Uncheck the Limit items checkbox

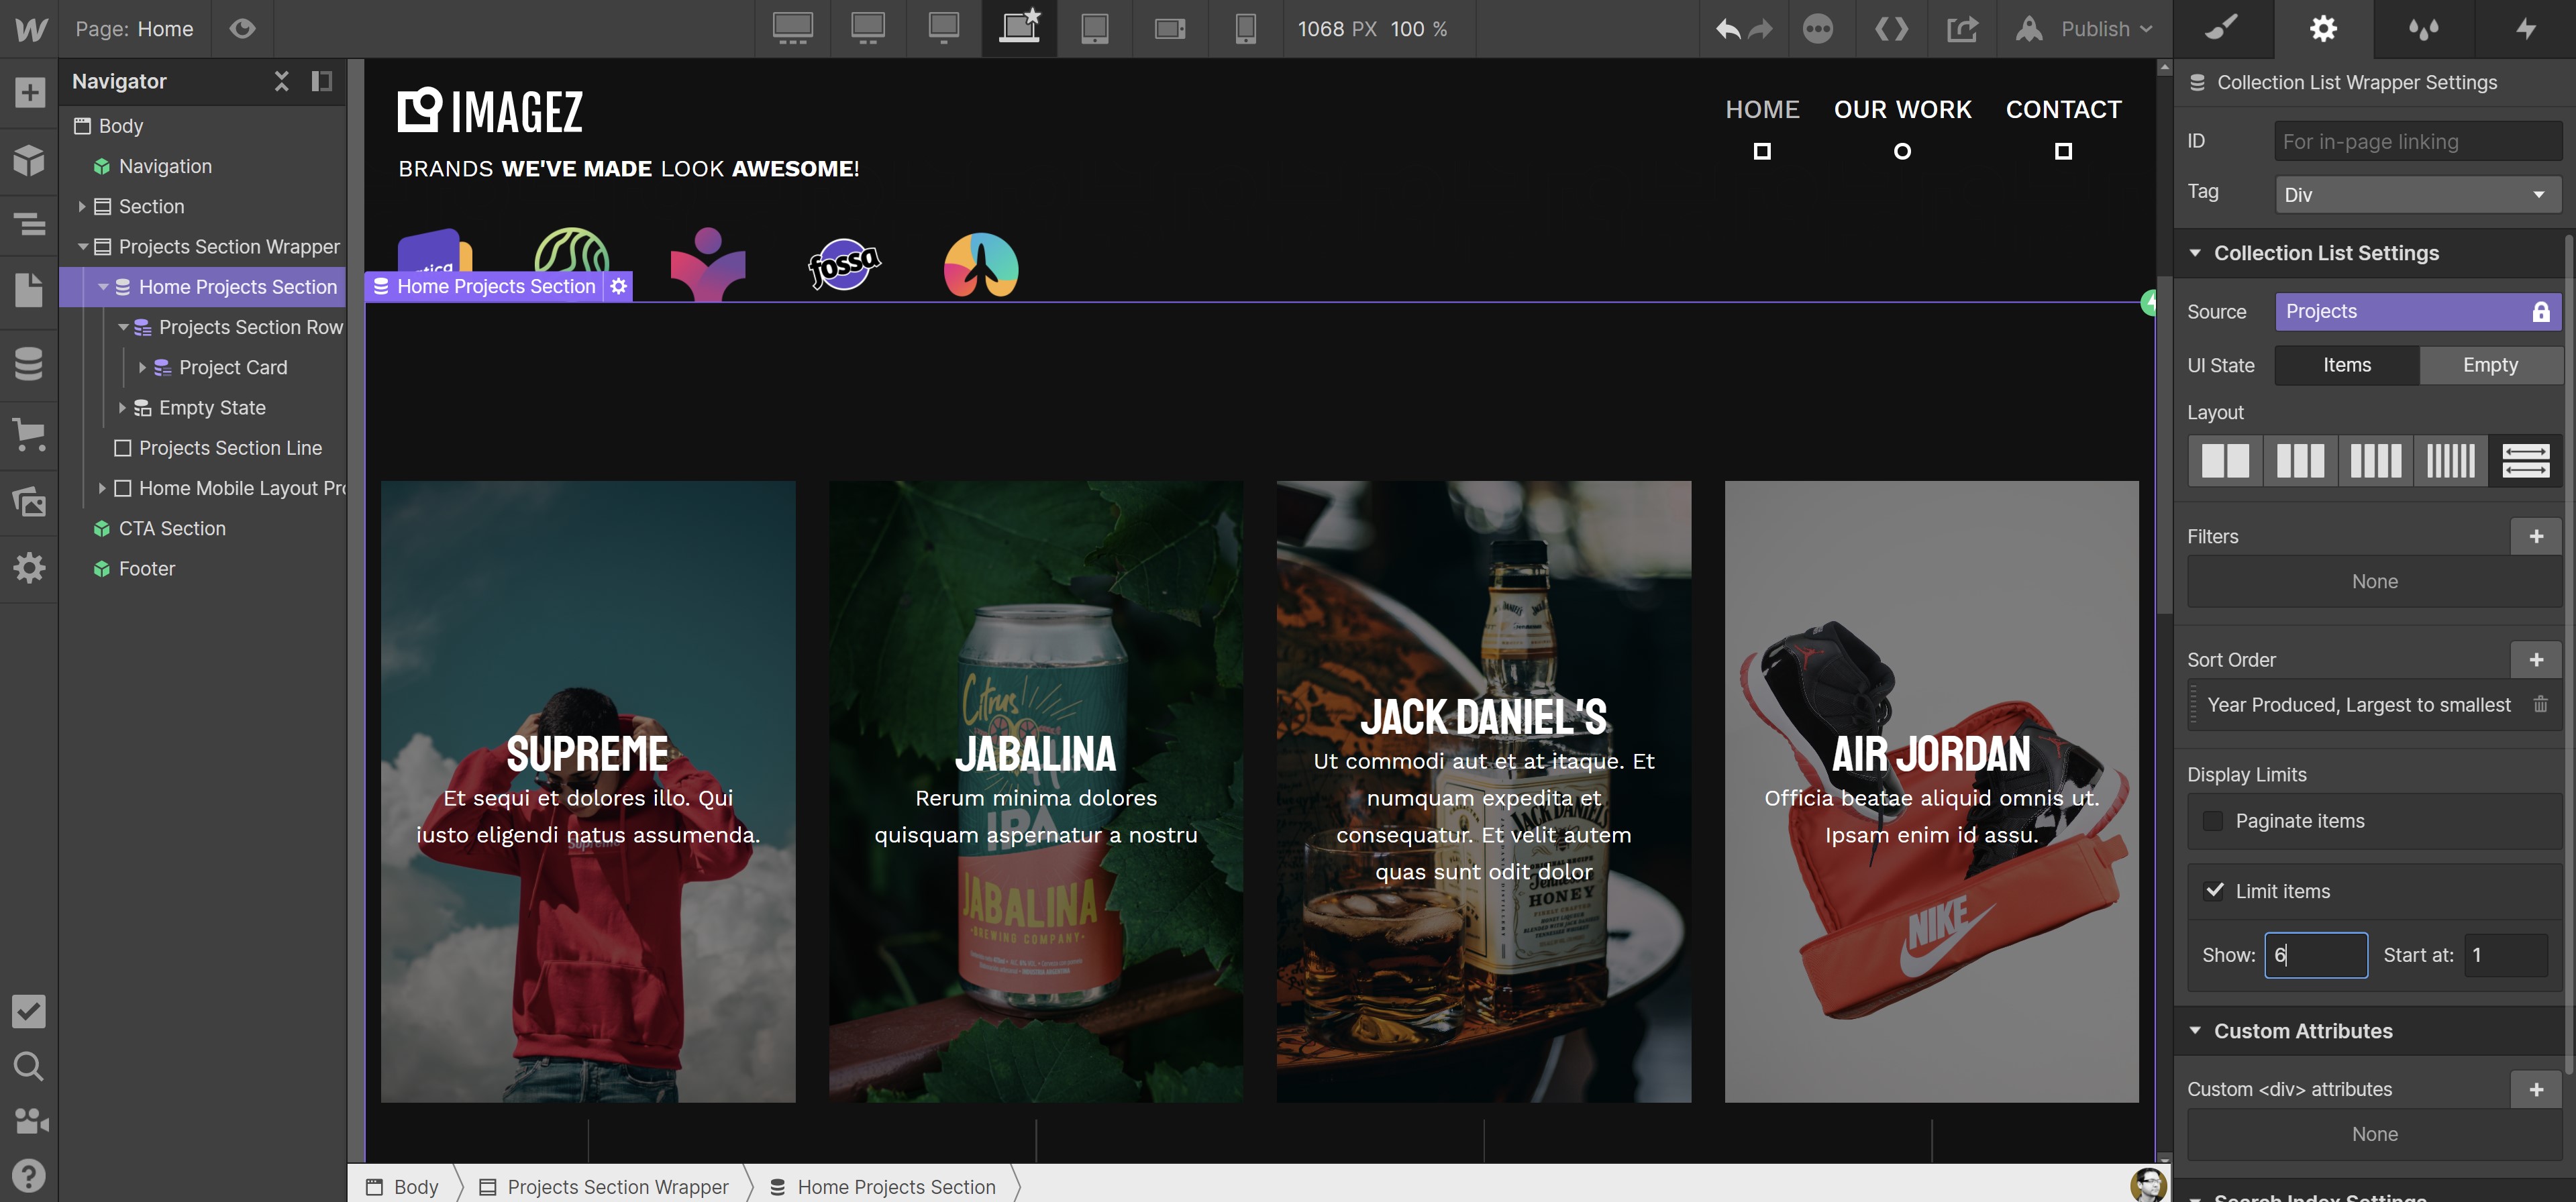coord(2214,891)
